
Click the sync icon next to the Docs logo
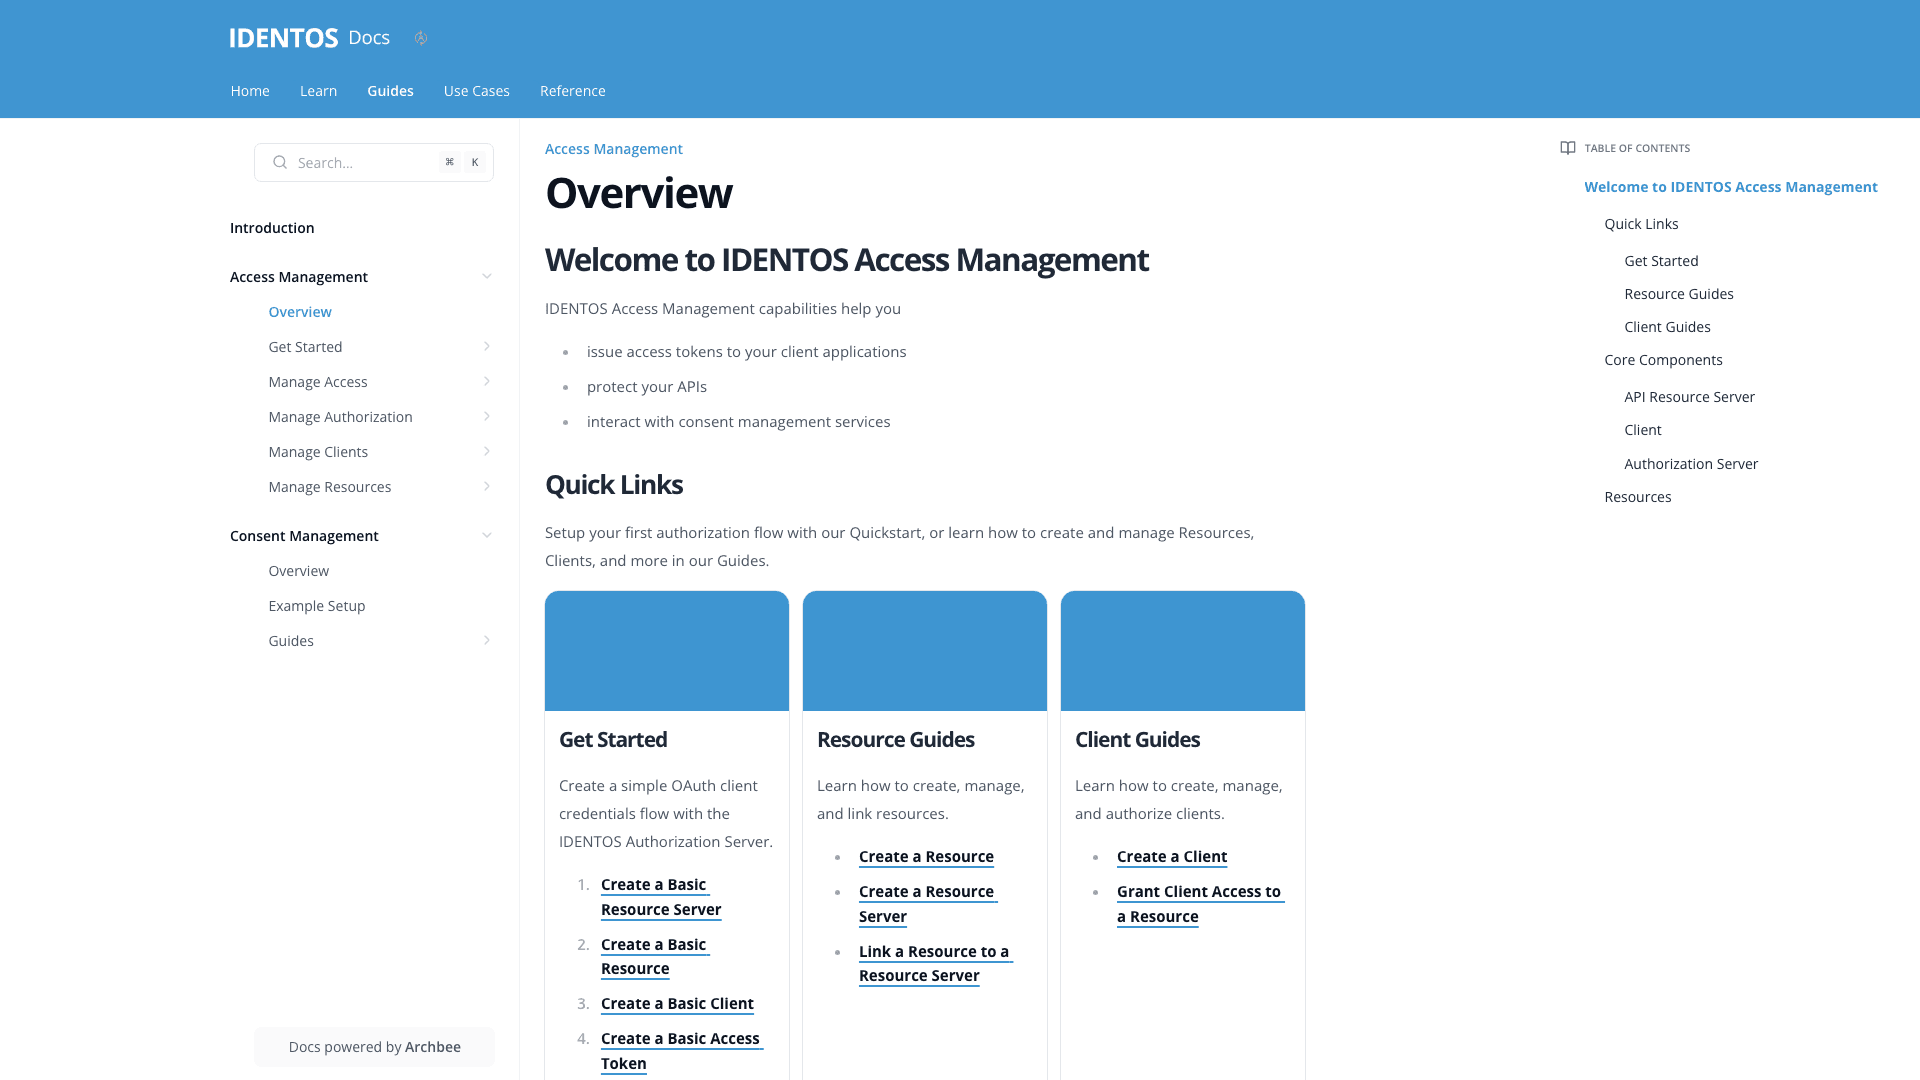click(420, 37)
